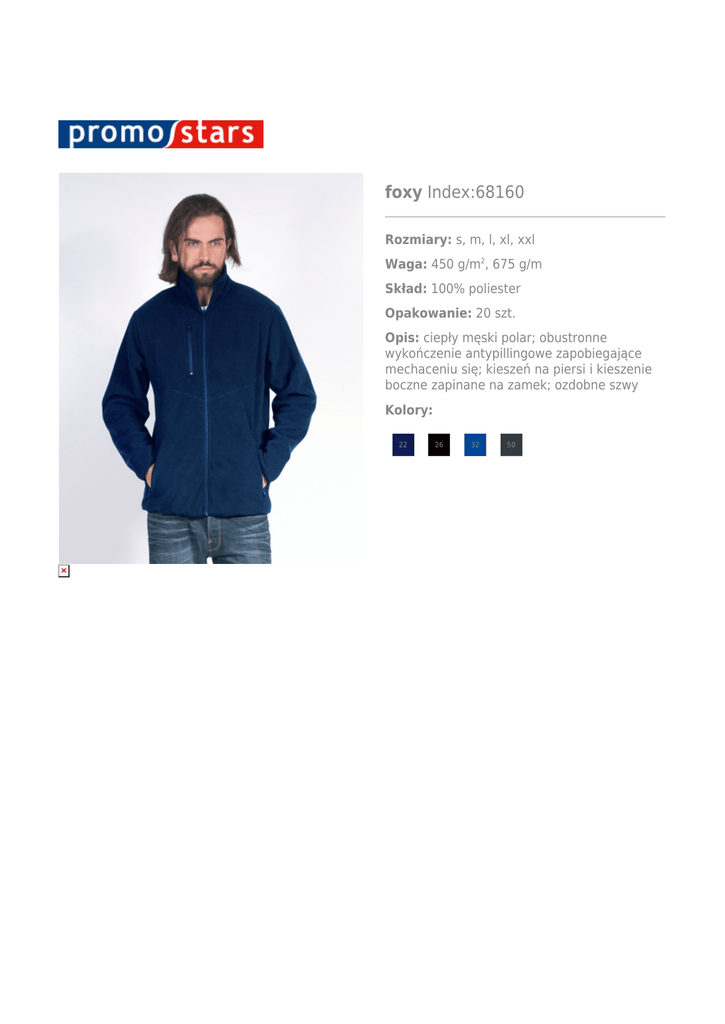This screenshot has height=1024, width=725.
Task: Open the fleece jacket product photo
Action: click(211, 368)
